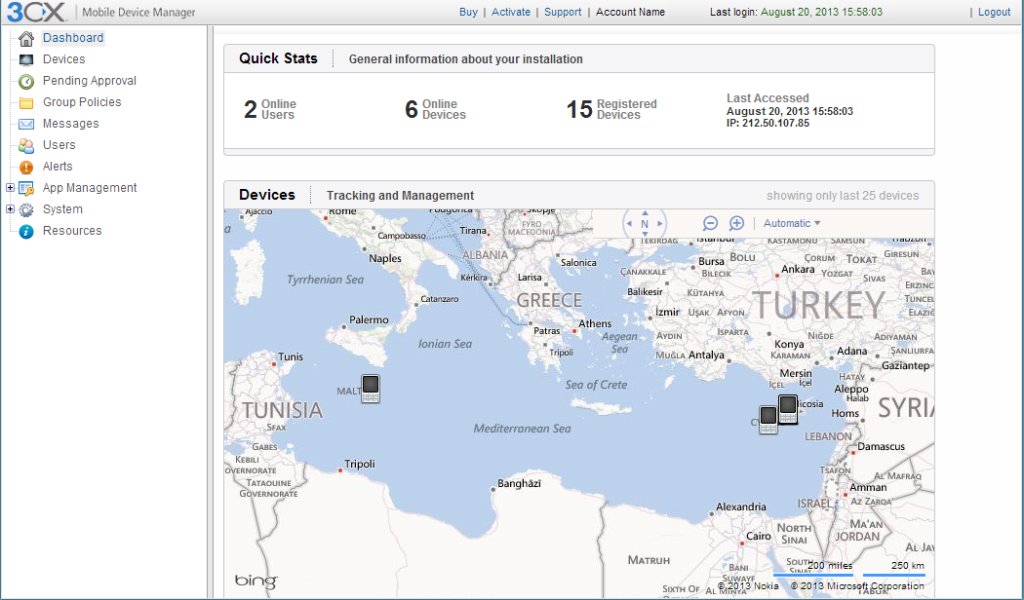Click the Dashboard home icon
The height and width of the screenshot is (600, 1024).
26,39
